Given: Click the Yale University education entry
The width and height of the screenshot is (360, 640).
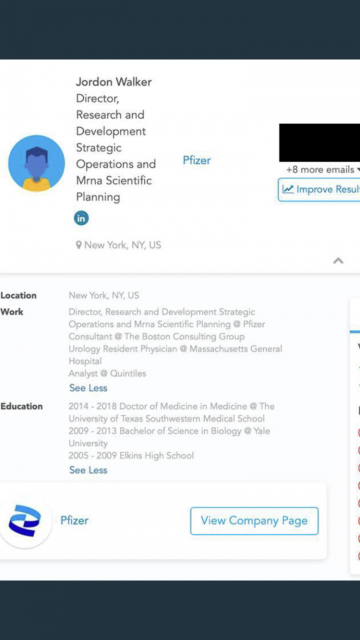Looking at the screenshot, I should coord(169,437).
